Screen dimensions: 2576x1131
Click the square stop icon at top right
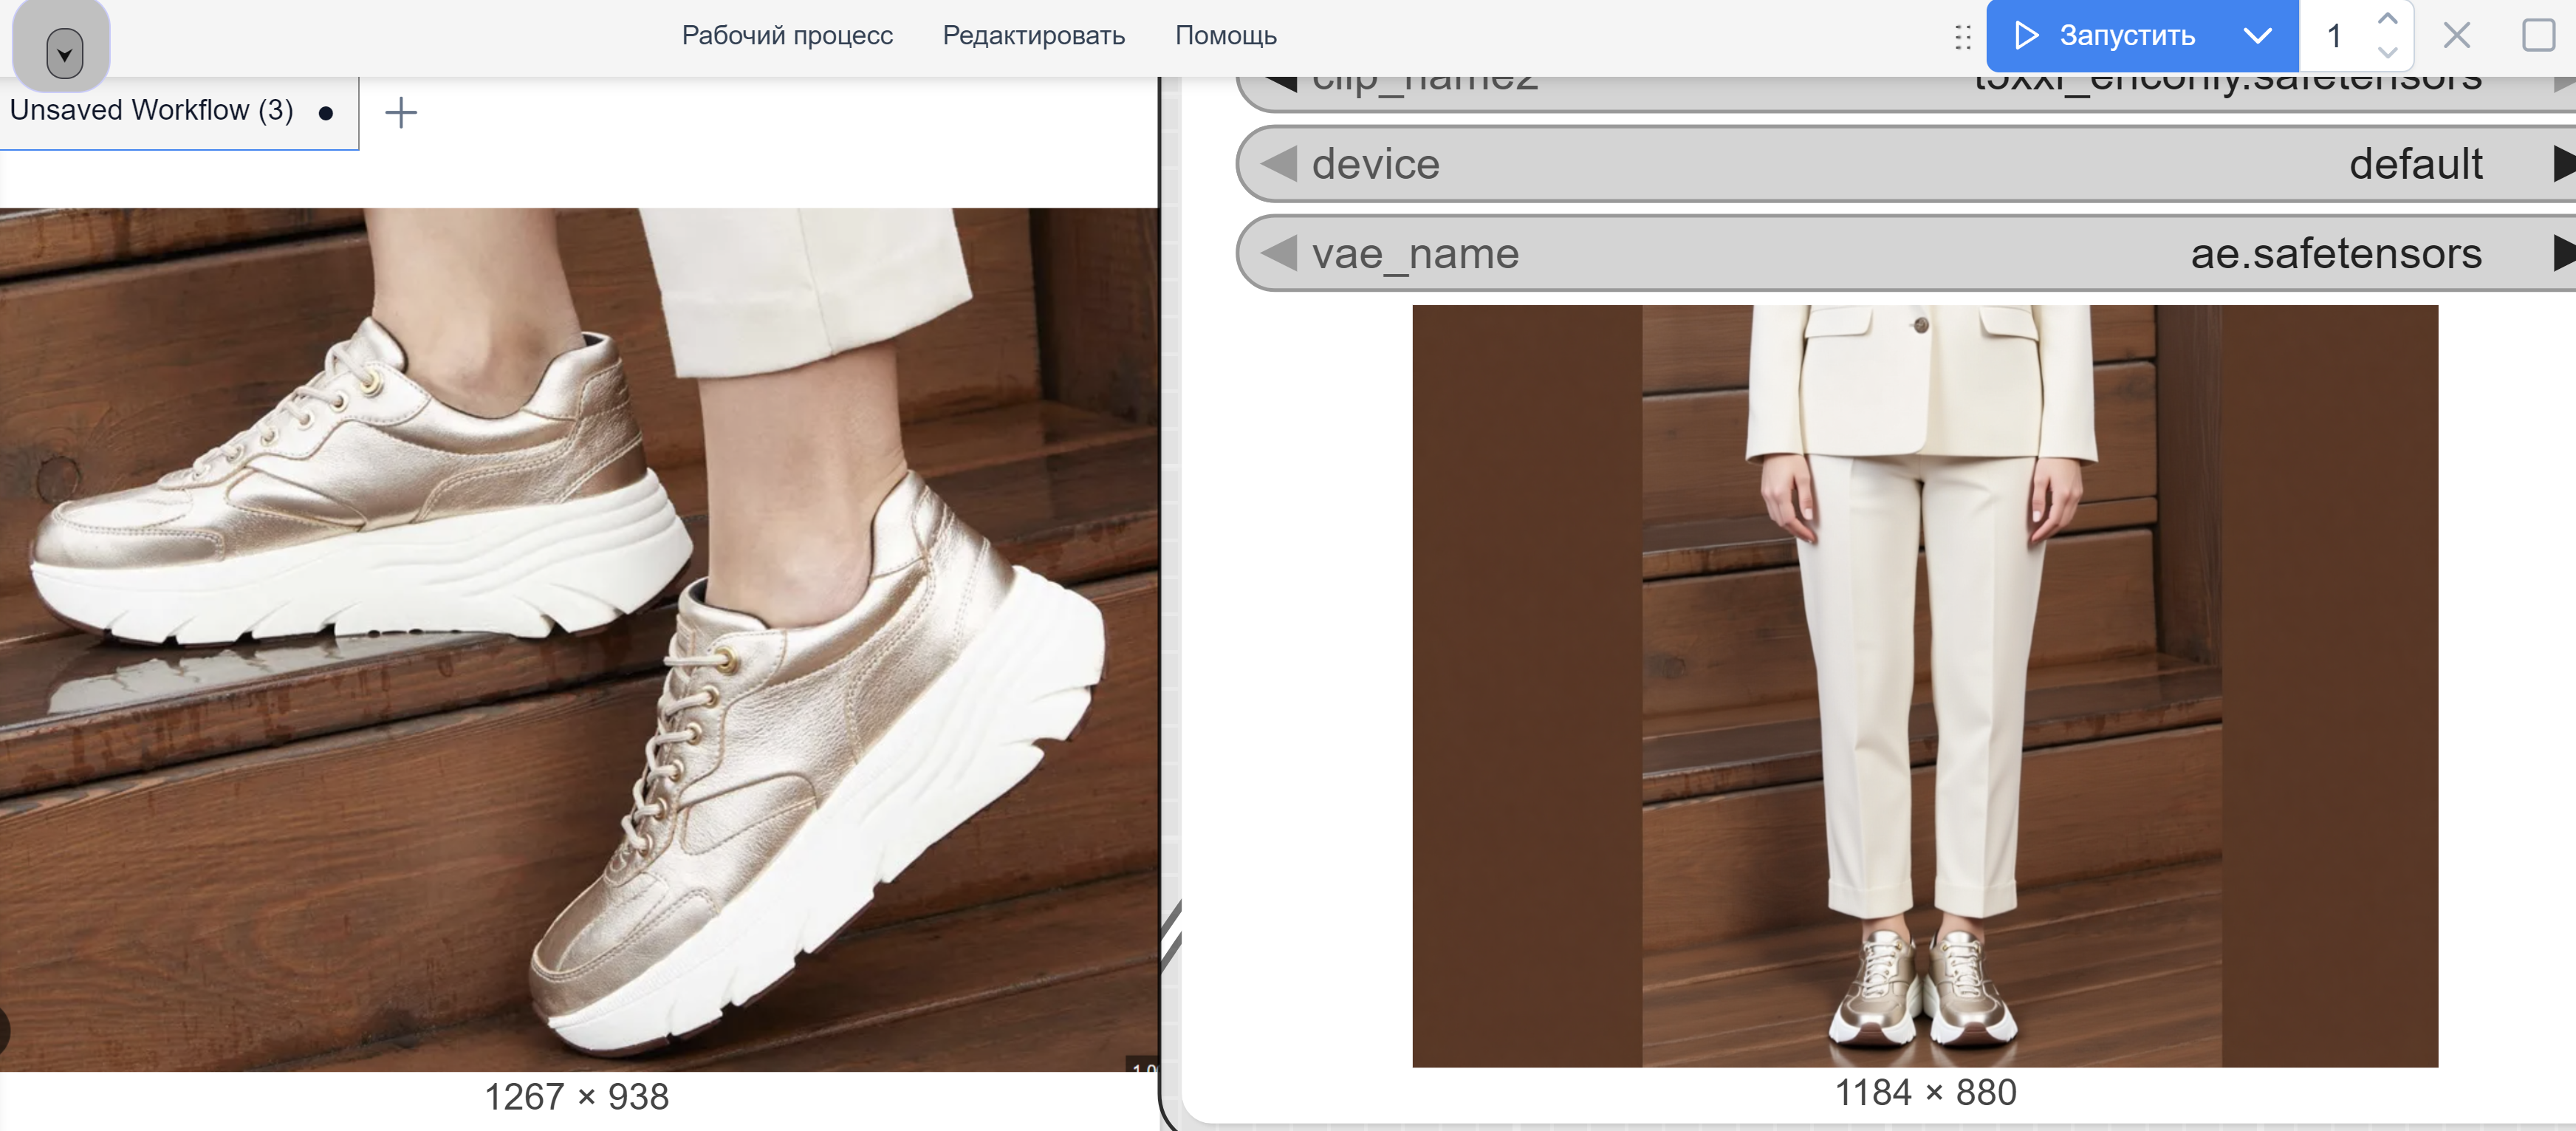tap(2537, 36)
